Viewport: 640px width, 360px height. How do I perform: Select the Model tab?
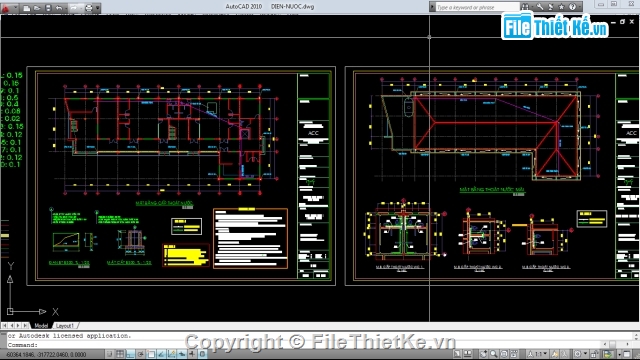pos(41,326)
